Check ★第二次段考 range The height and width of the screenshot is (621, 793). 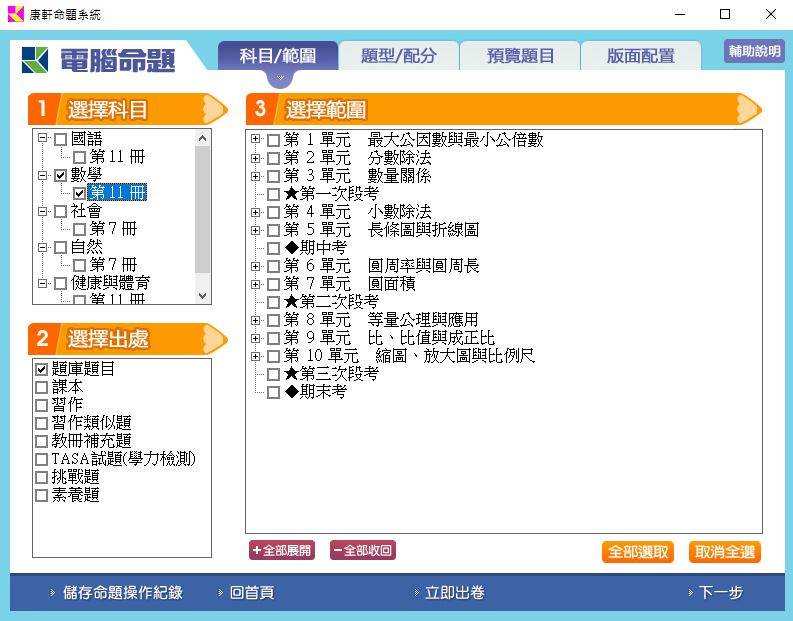273,302
